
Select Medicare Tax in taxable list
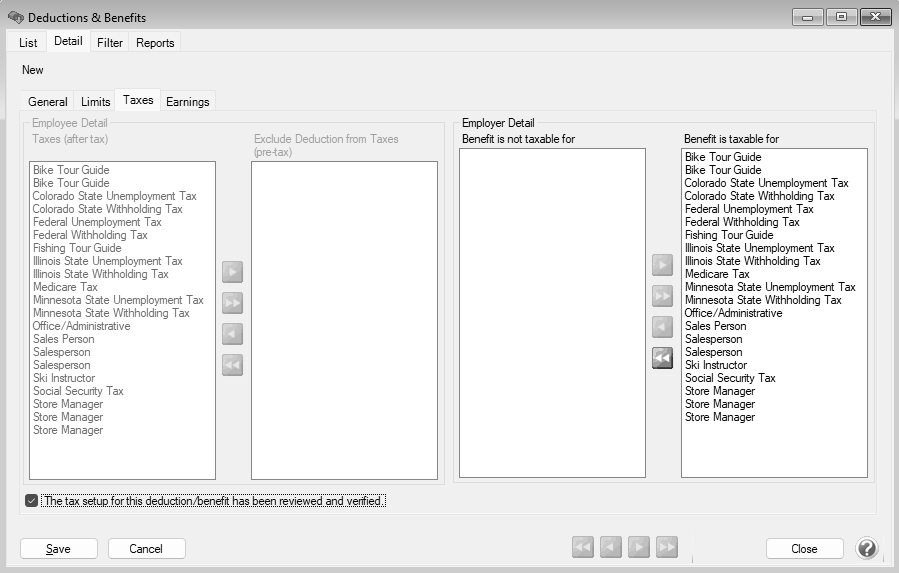(x=717, y=274)
